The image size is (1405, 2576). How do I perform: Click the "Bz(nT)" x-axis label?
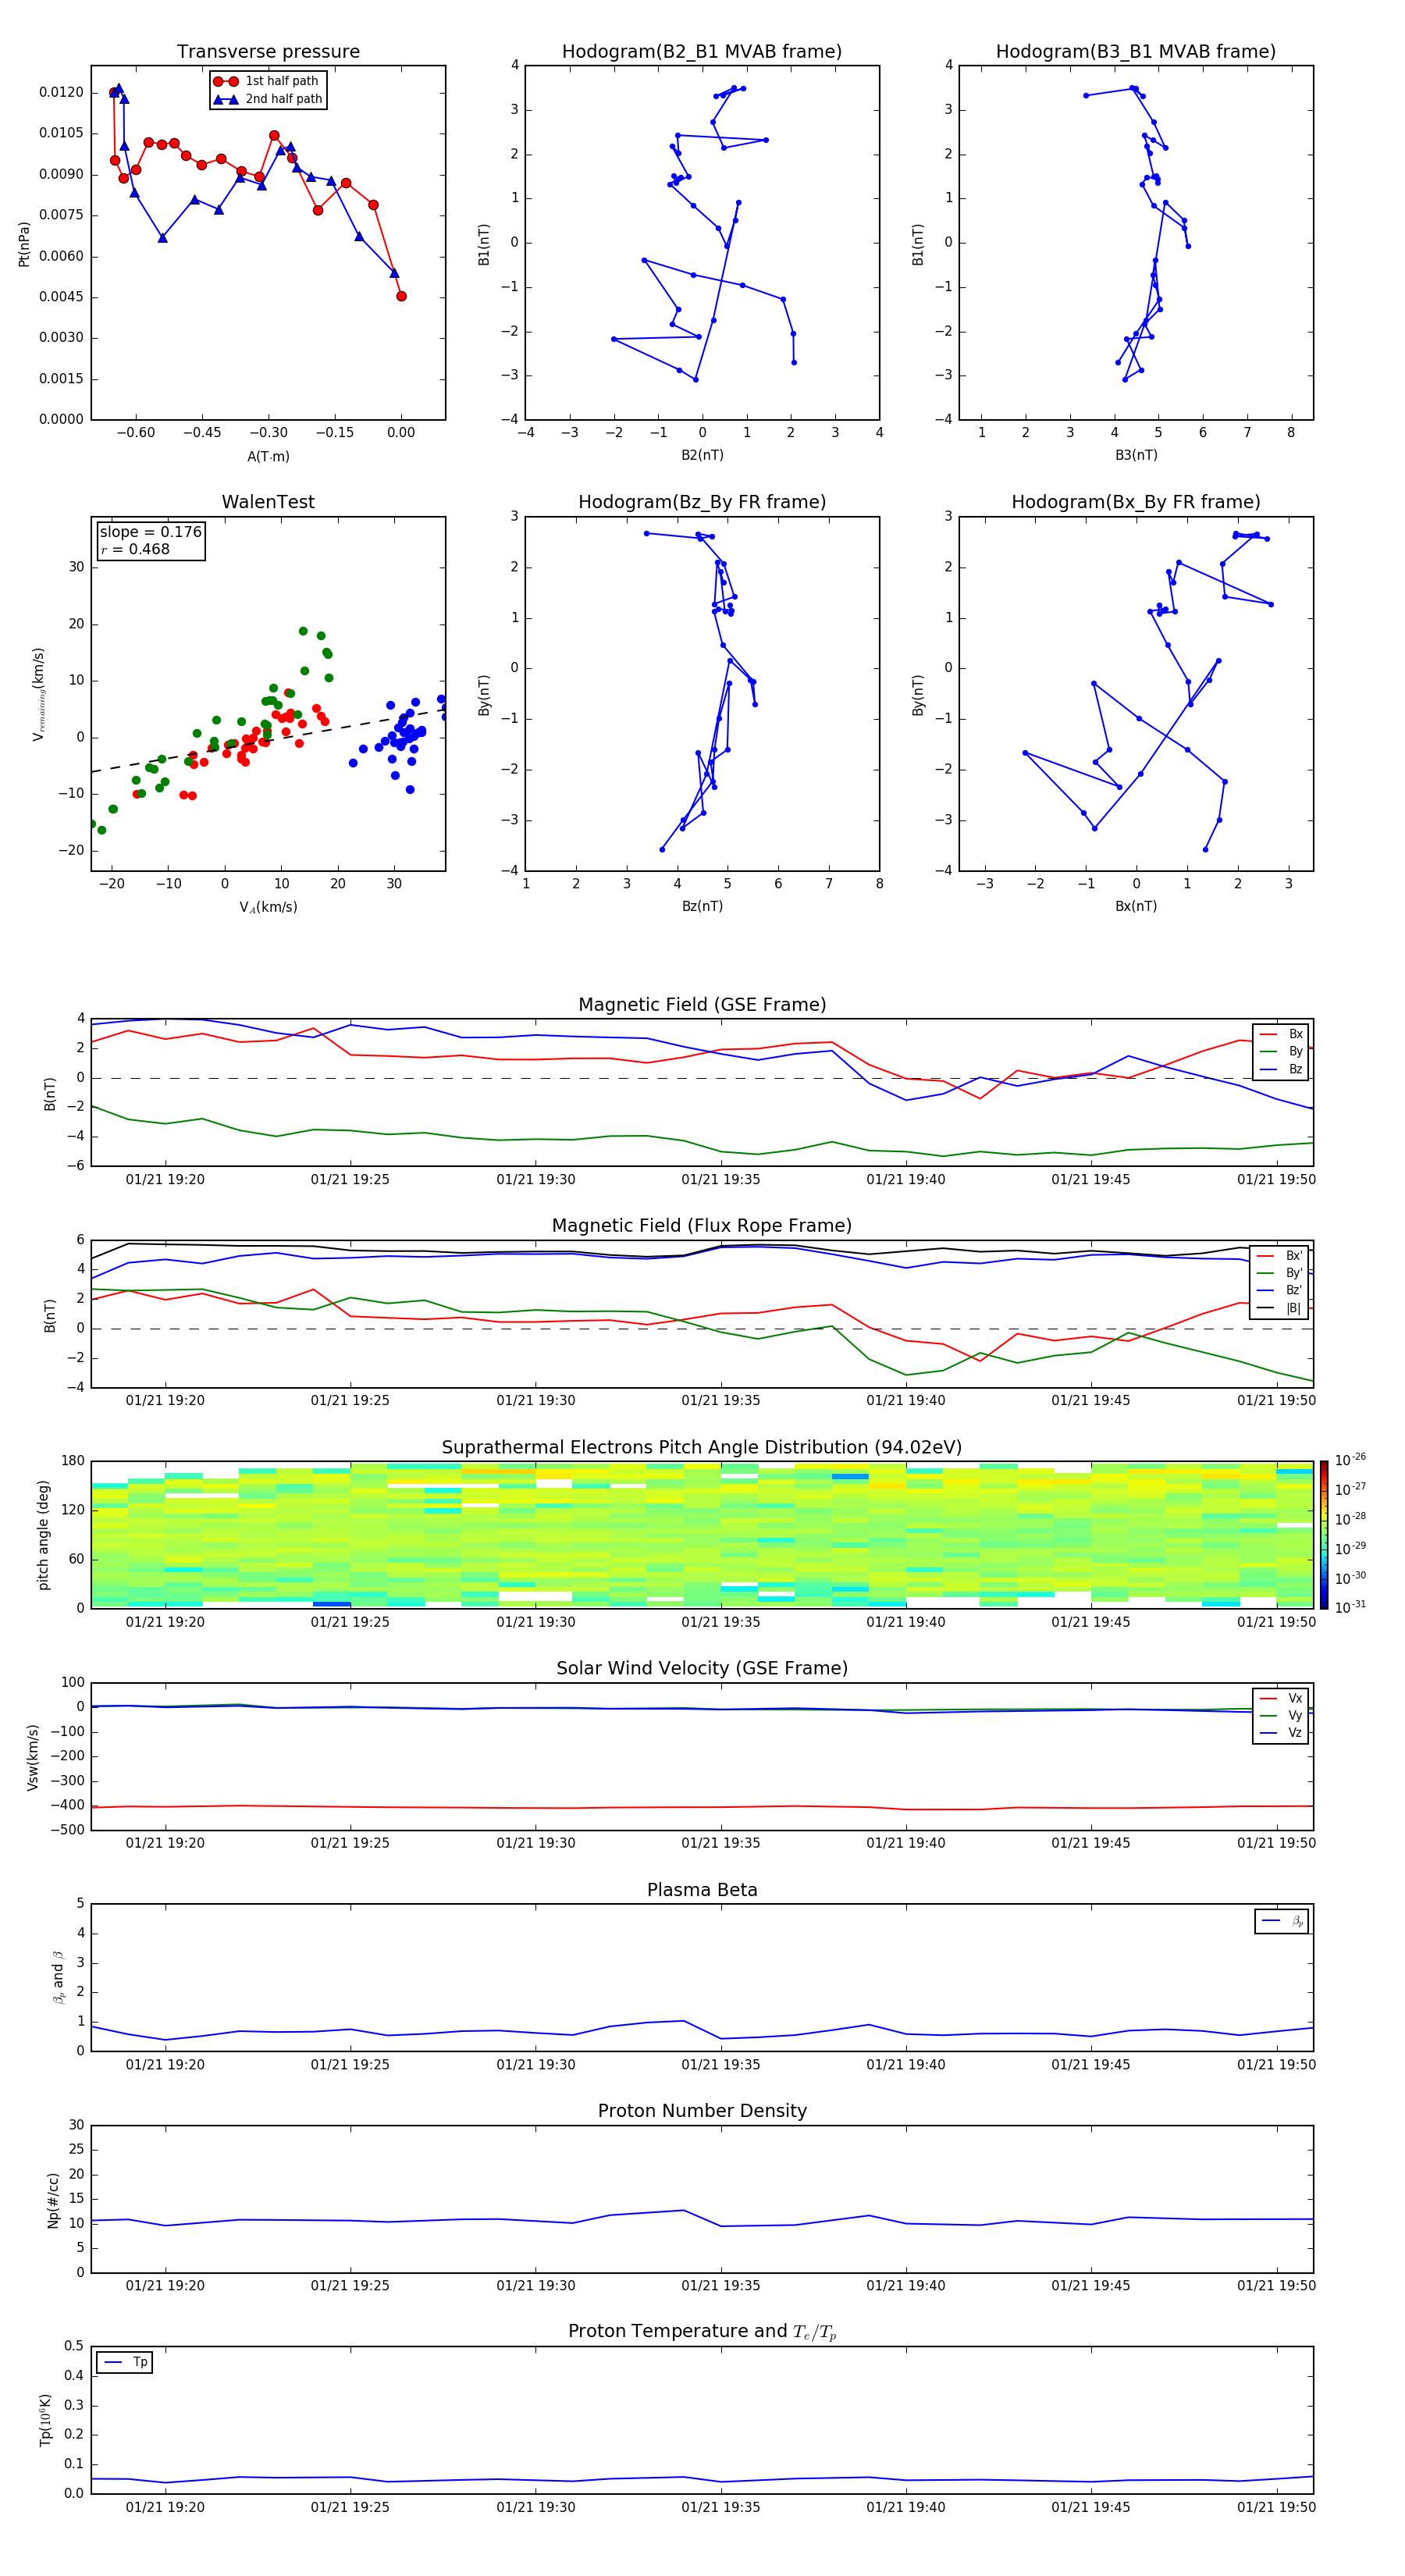[702, 907]
